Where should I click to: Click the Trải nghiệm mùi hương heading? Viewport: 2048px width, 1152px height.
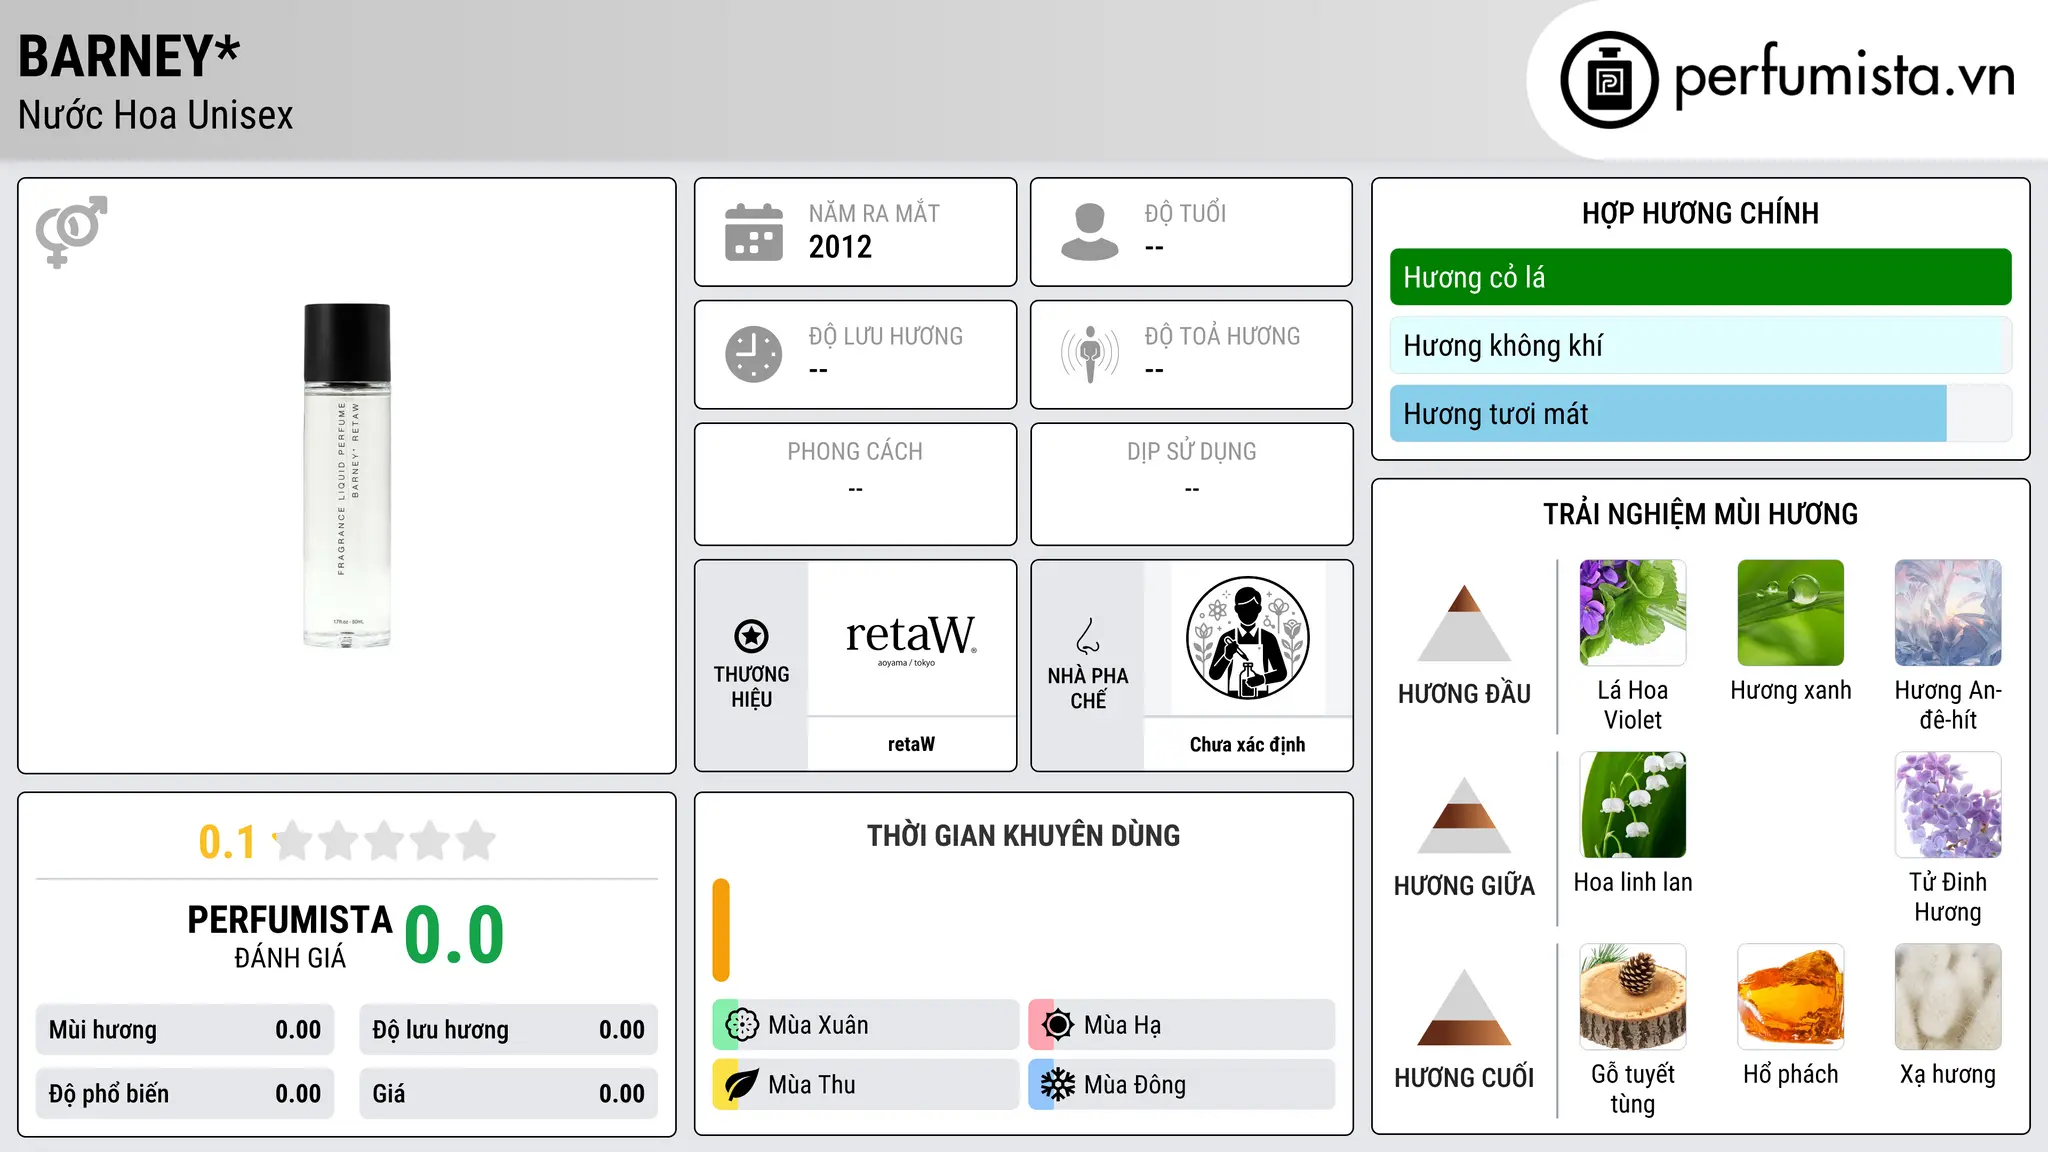(1700, 514)
